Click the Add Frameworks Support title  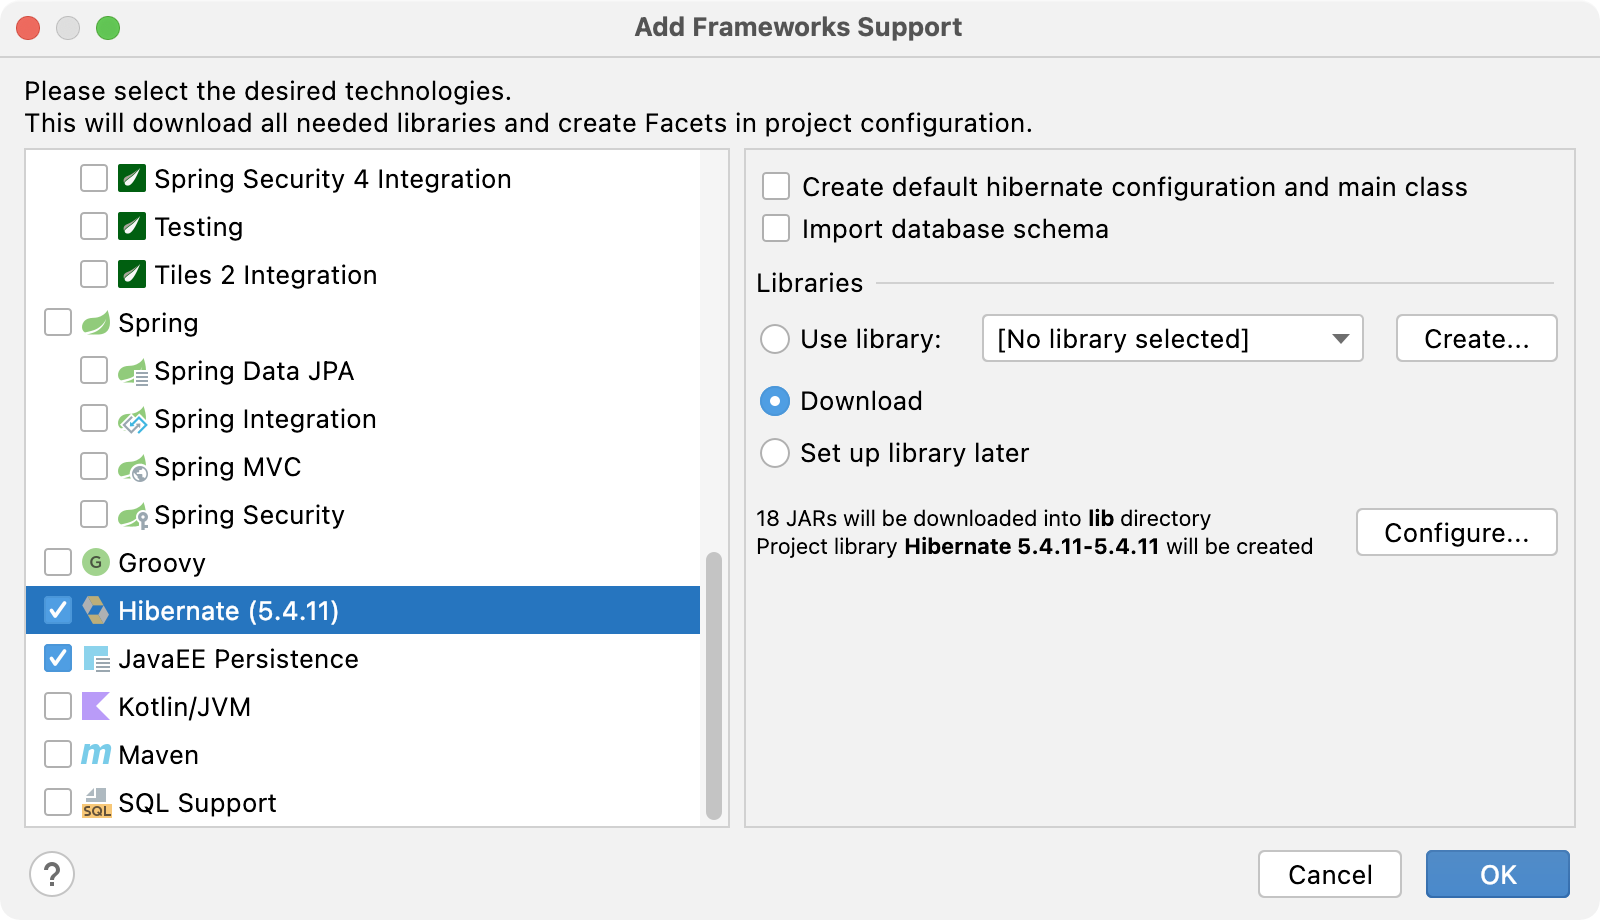click(798, 27)
